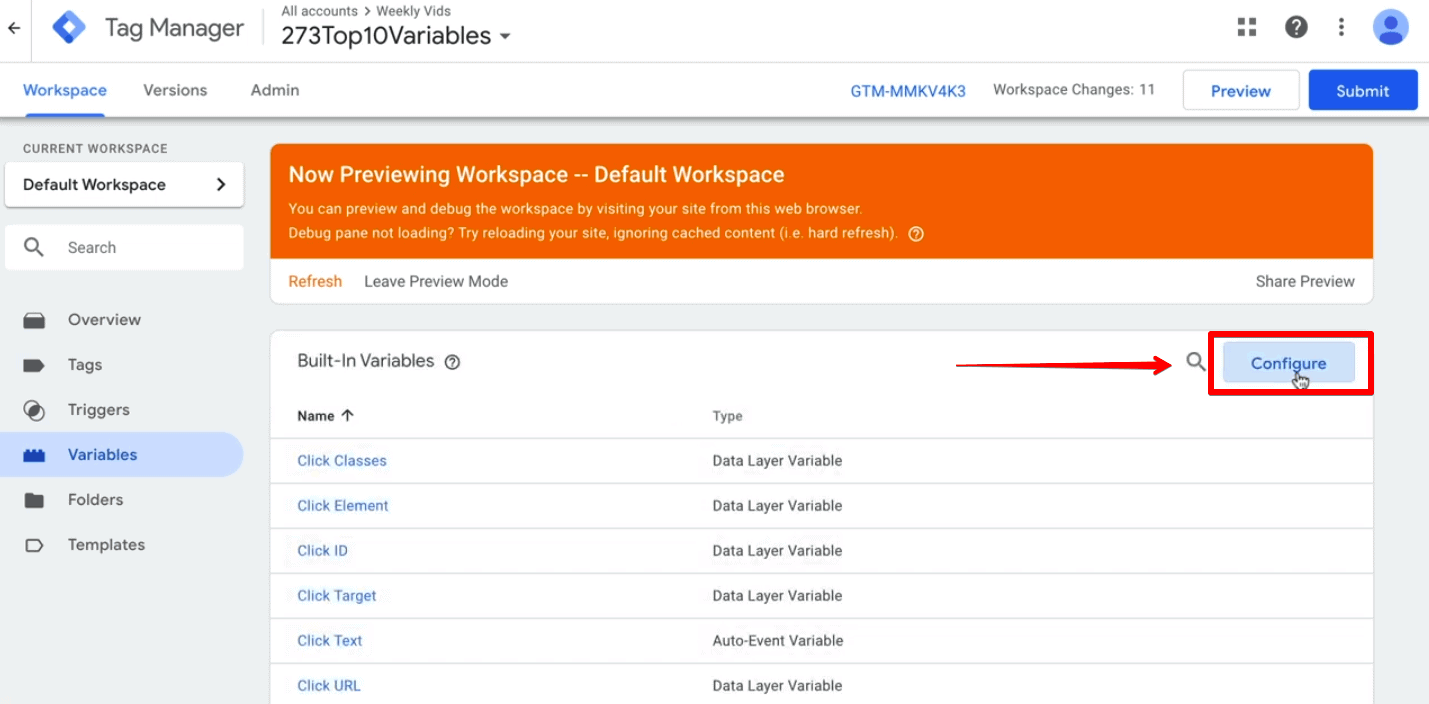This screenshot has height=704, width=1429.
Task: Submit the workspace changes
Action: coord(1362,90)
